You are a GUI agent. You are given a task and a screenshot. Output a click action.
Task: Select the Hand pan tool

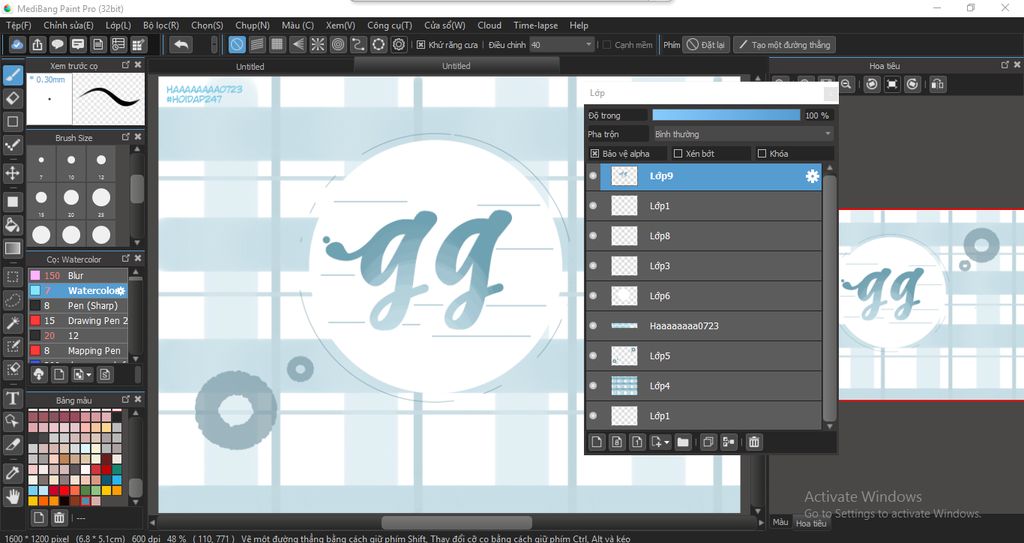pyautogui.click(x=12, y=497)
